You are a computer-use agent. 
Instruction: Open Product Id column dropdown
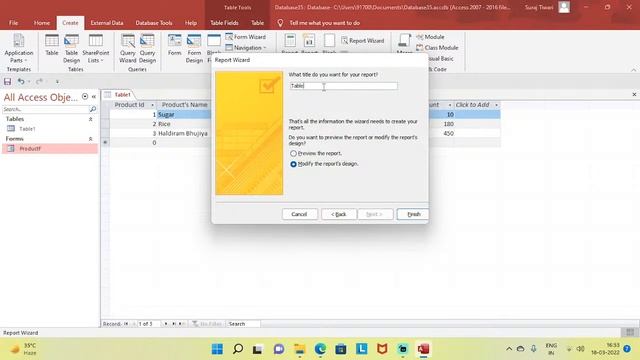tap(153, 105)
